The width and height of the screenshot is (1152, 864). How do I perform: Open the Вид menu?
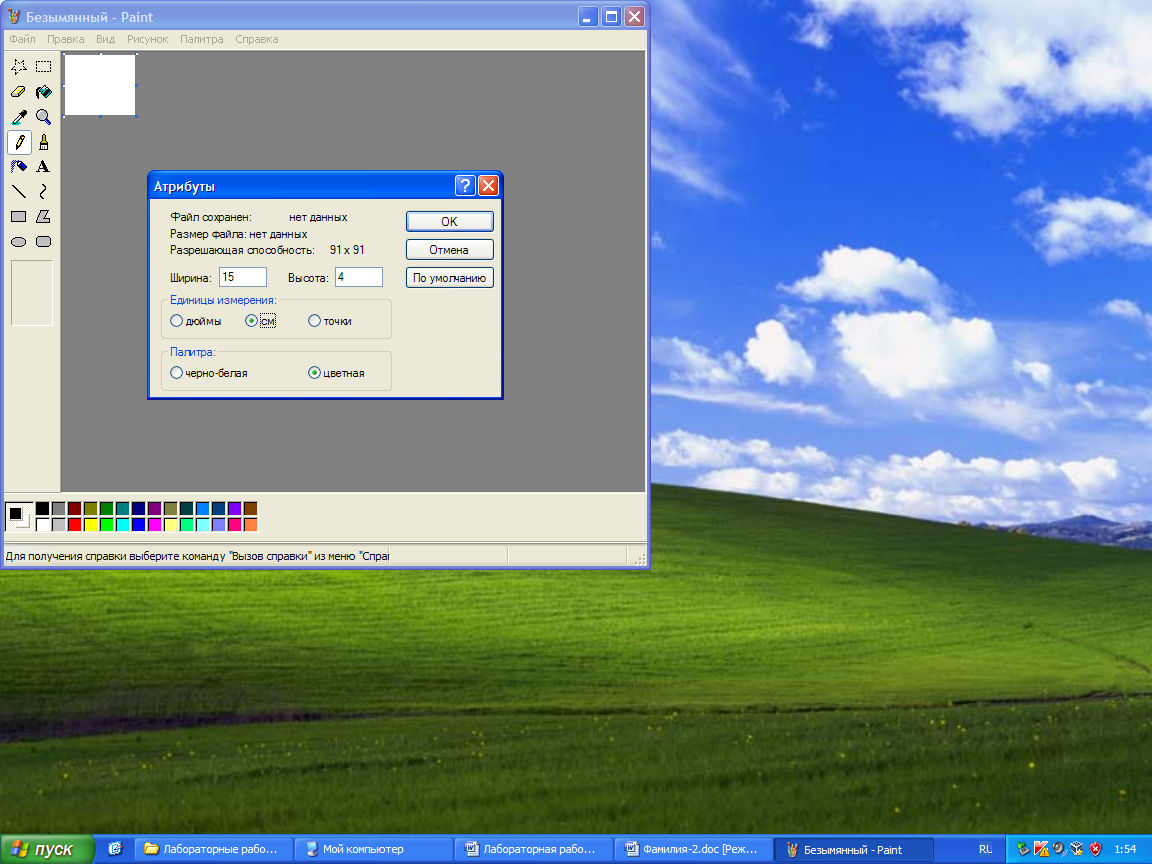pyautogui.click(x=106, y=39)
